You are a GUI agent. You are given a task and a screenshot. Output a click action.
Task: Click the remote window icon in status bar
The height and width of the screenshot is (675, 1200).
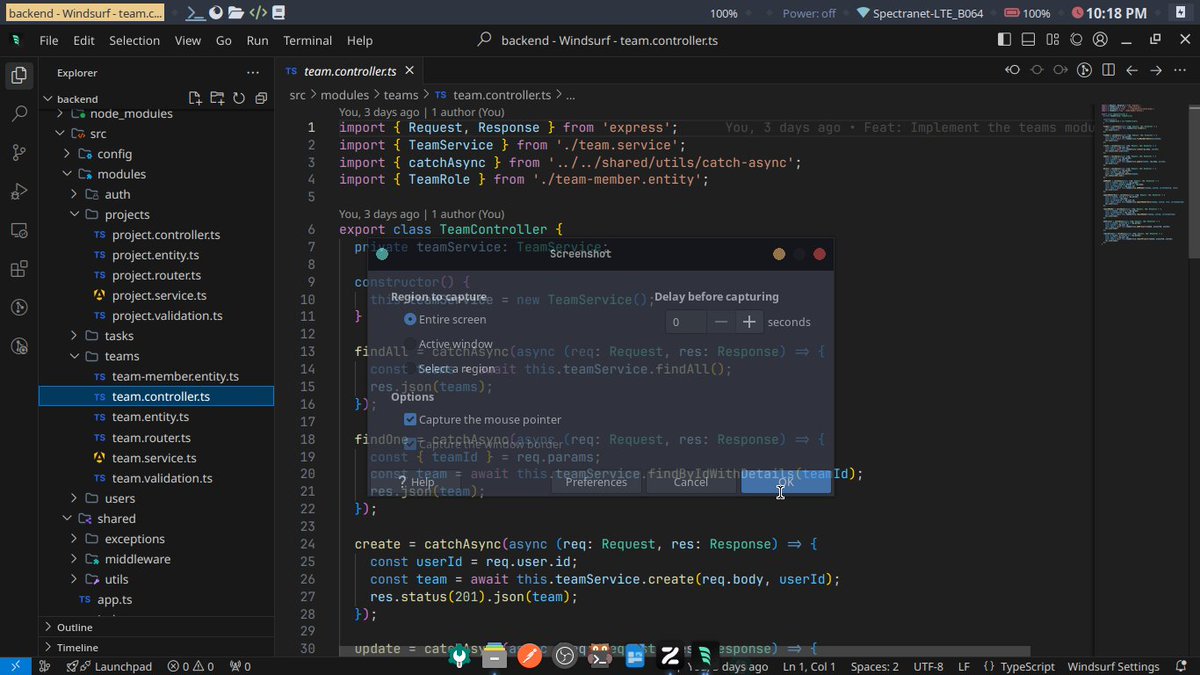click(14, 666)
